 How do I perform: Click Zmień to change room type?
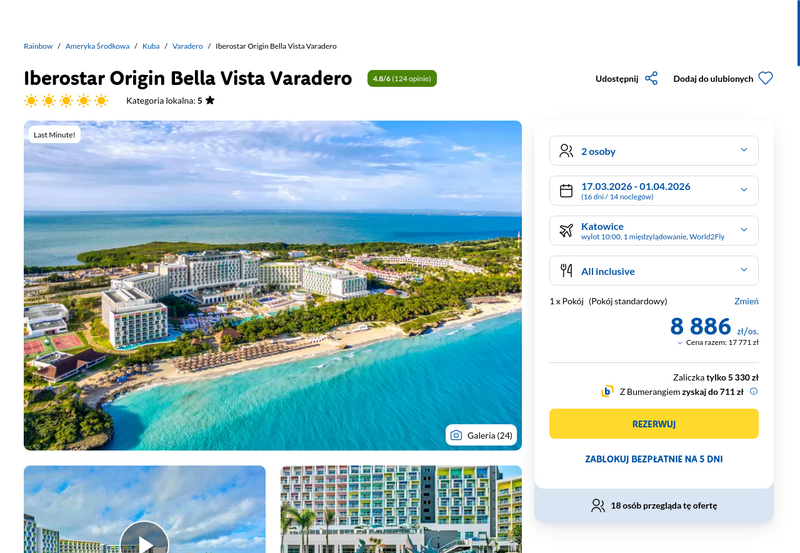coord(746,301)
